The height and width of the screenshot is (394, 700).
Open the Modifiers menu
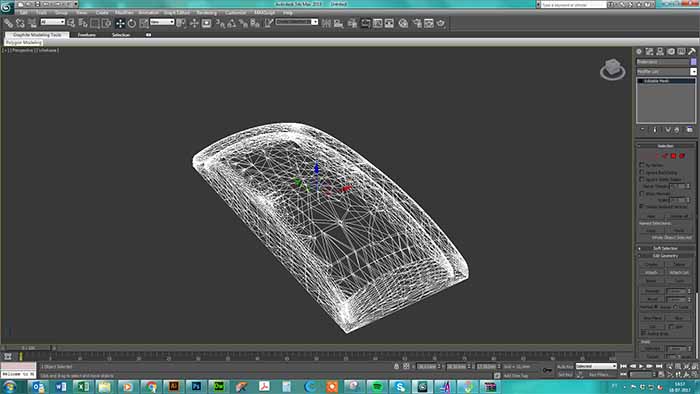click(124, 12)
